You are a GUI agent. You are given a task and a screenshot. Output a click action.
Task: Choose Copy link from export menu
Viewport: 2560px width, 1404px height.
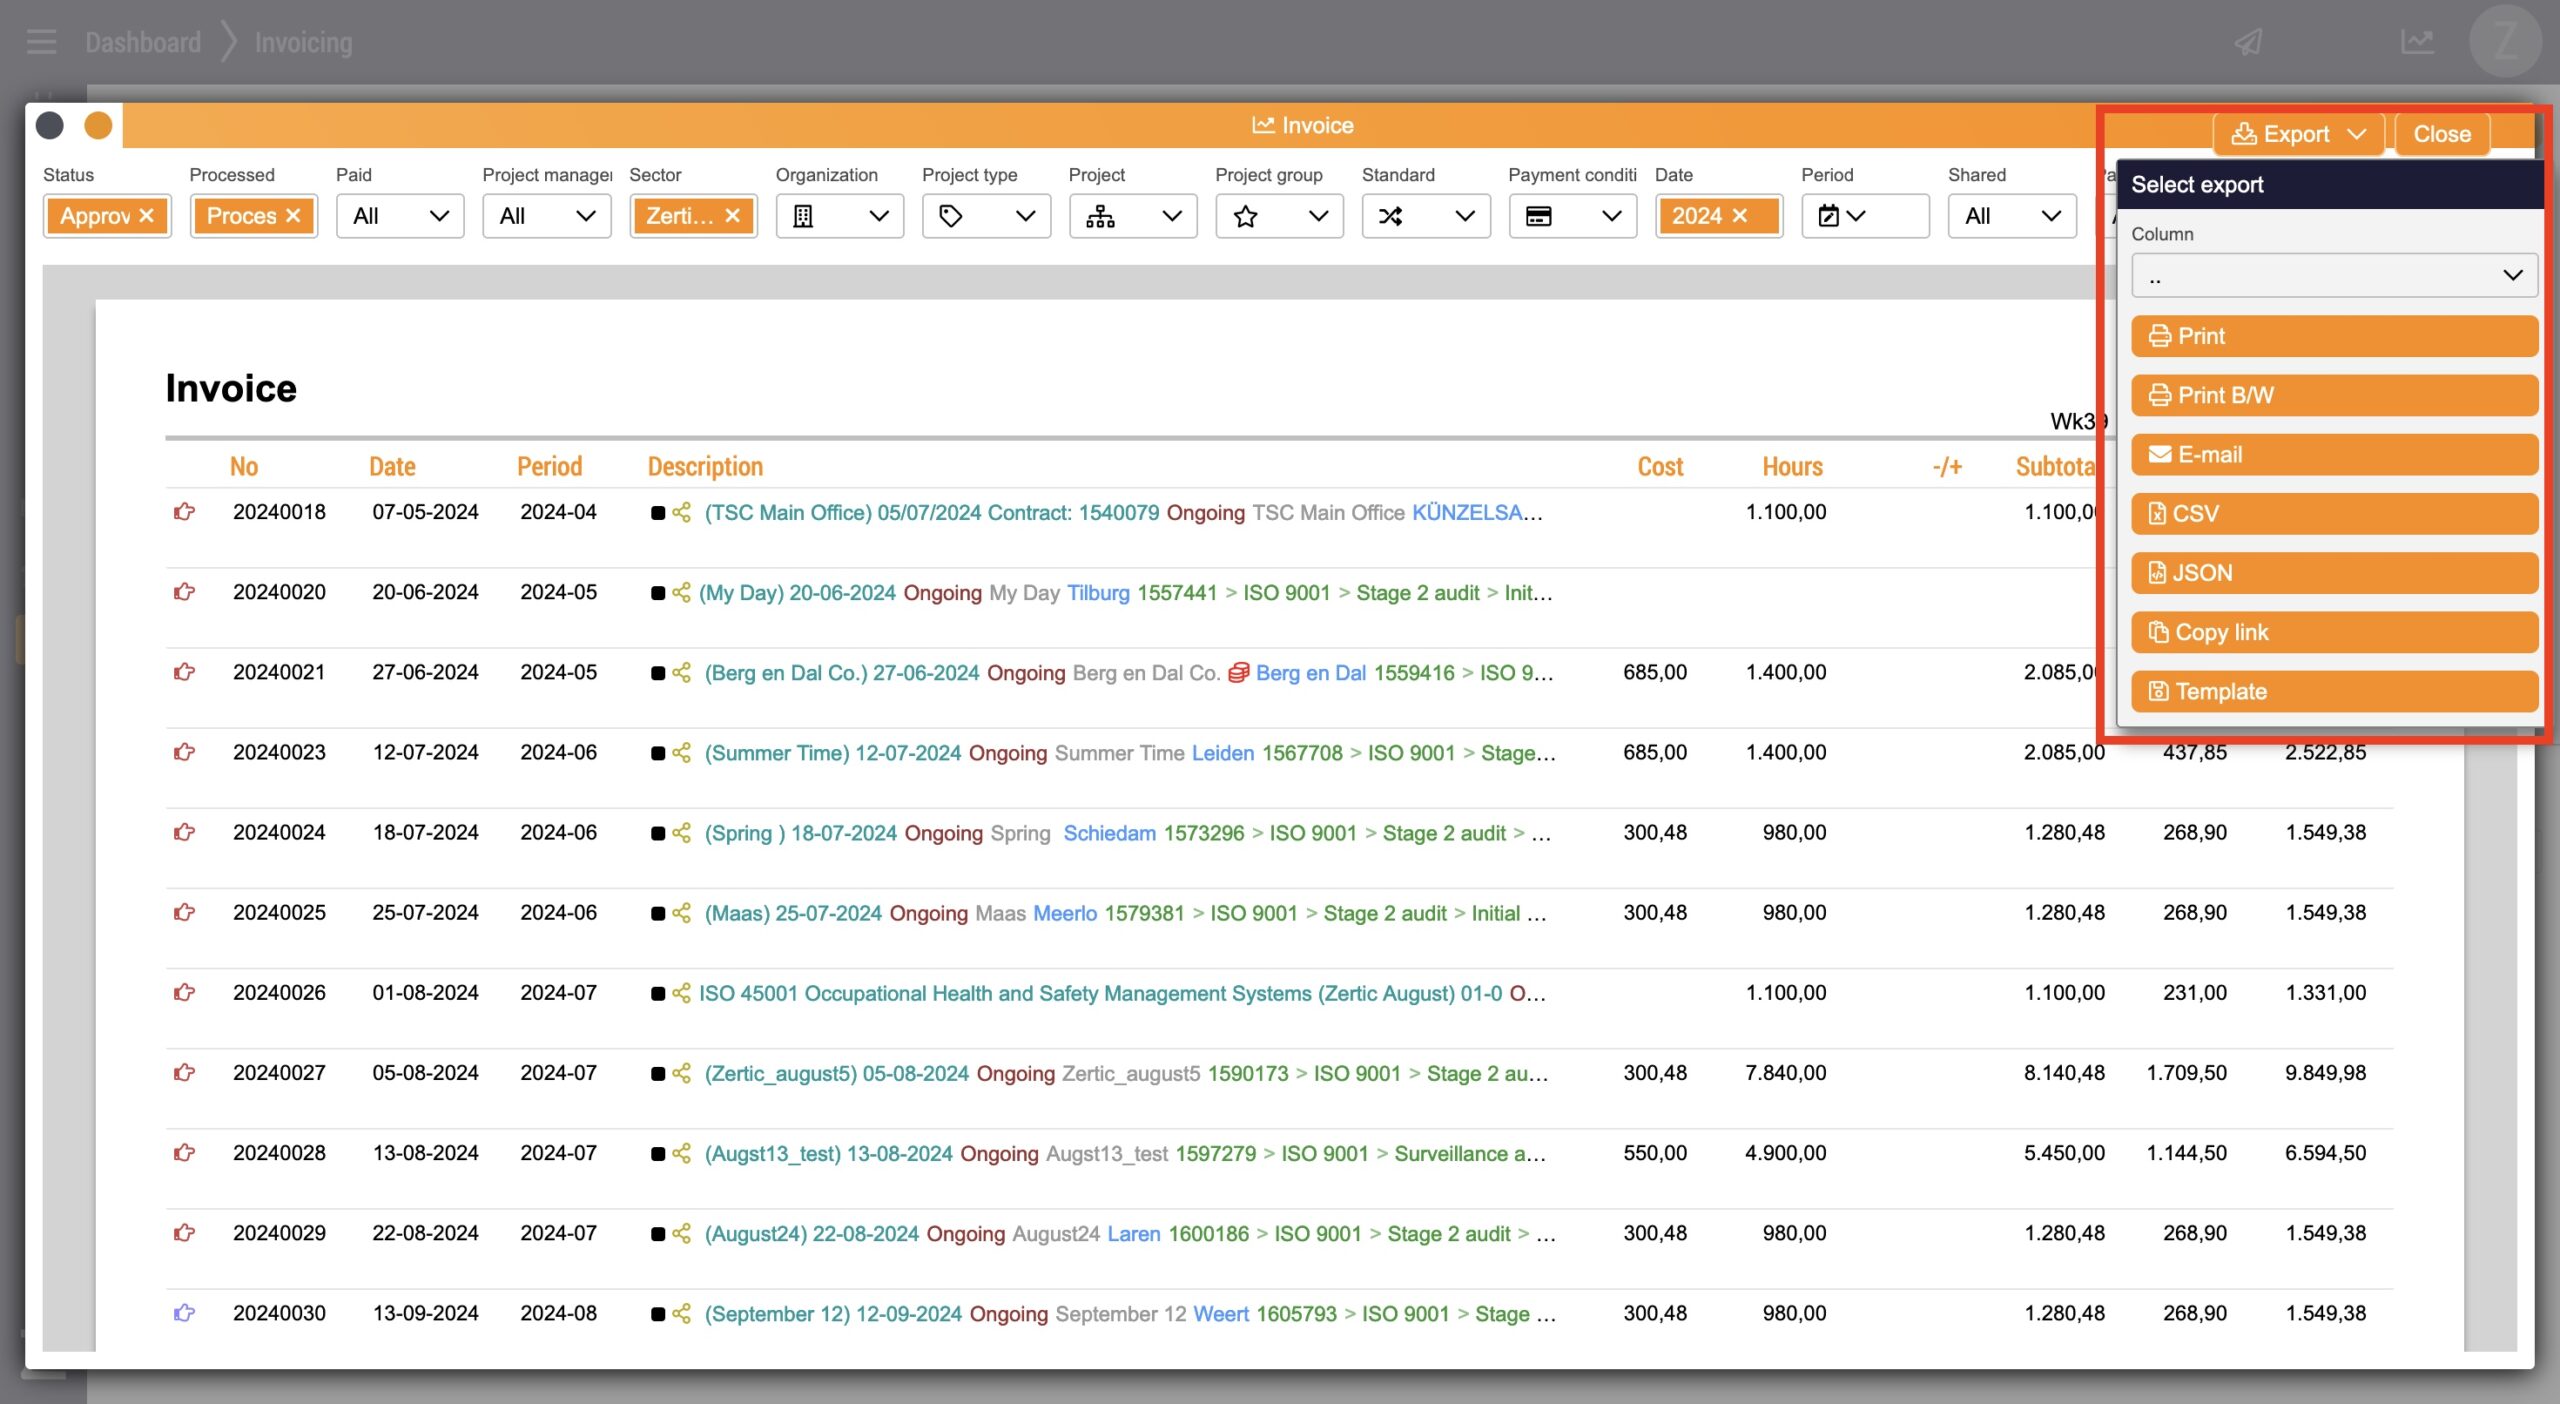[2333, 632]
